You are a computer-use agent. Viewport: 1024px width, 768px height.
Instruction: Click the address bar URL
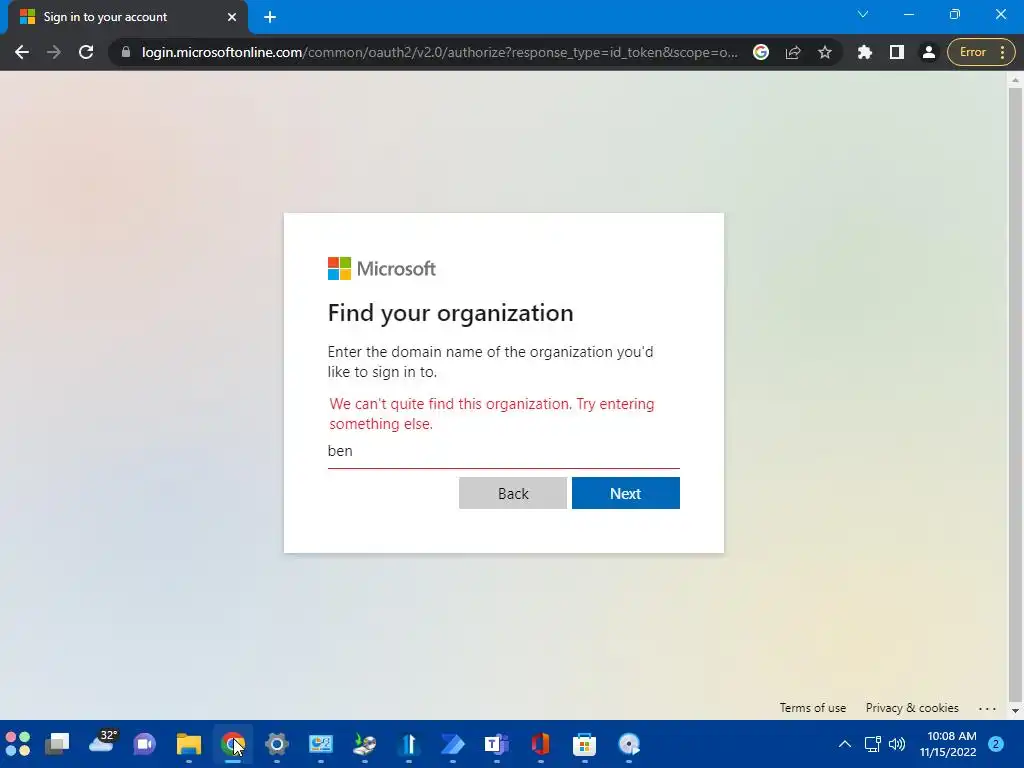pyautogui.click(x=440, y=52)
